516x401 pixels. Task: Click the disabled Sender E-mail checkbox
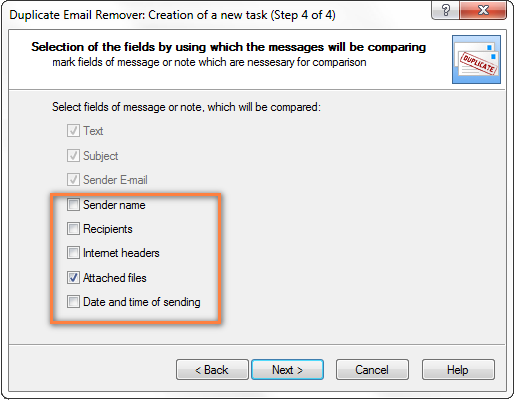point(73,180)
